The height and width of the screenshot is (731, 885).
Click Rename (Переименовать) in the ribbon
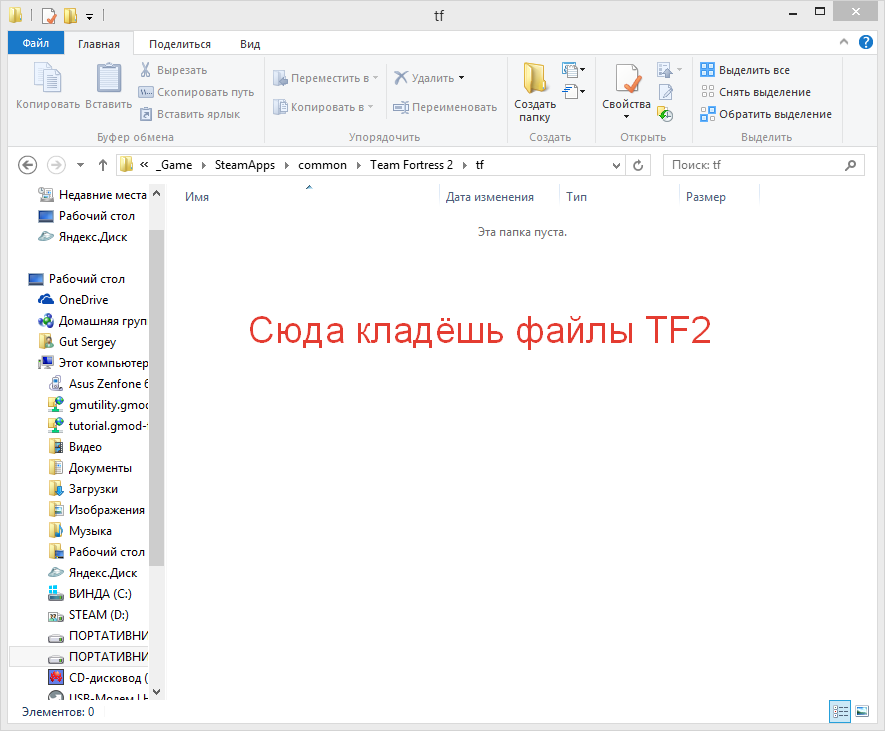(445, 107)
